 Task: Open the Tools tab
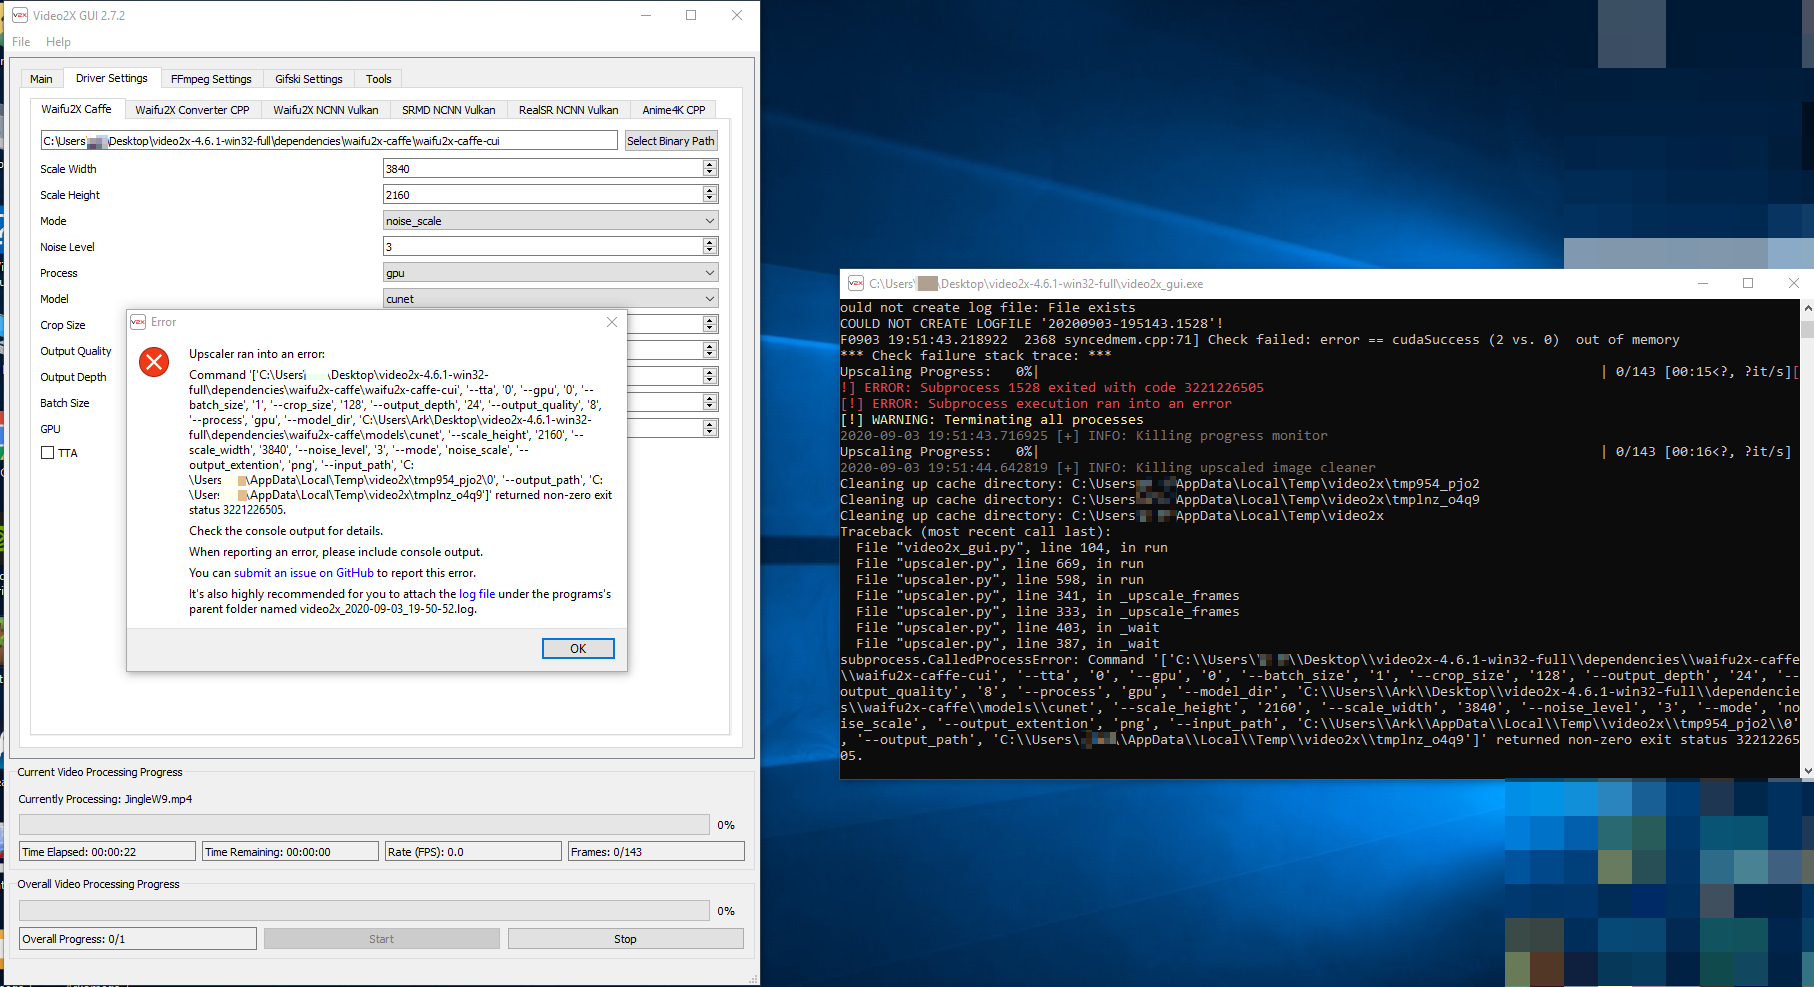[x=379, y=79]
